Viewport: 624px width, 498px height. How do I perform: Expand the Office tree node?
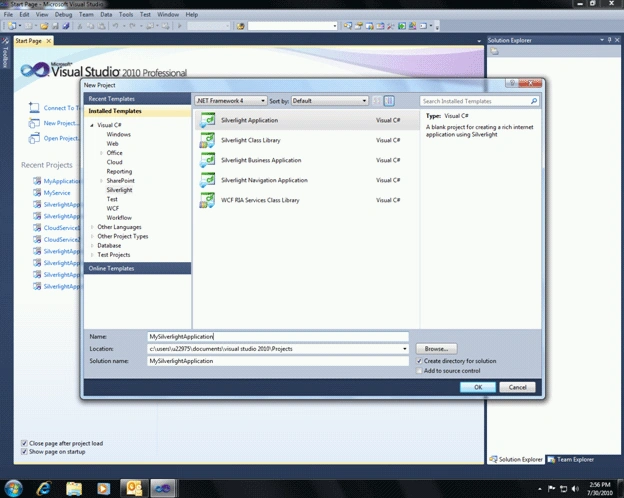[101, 153]
